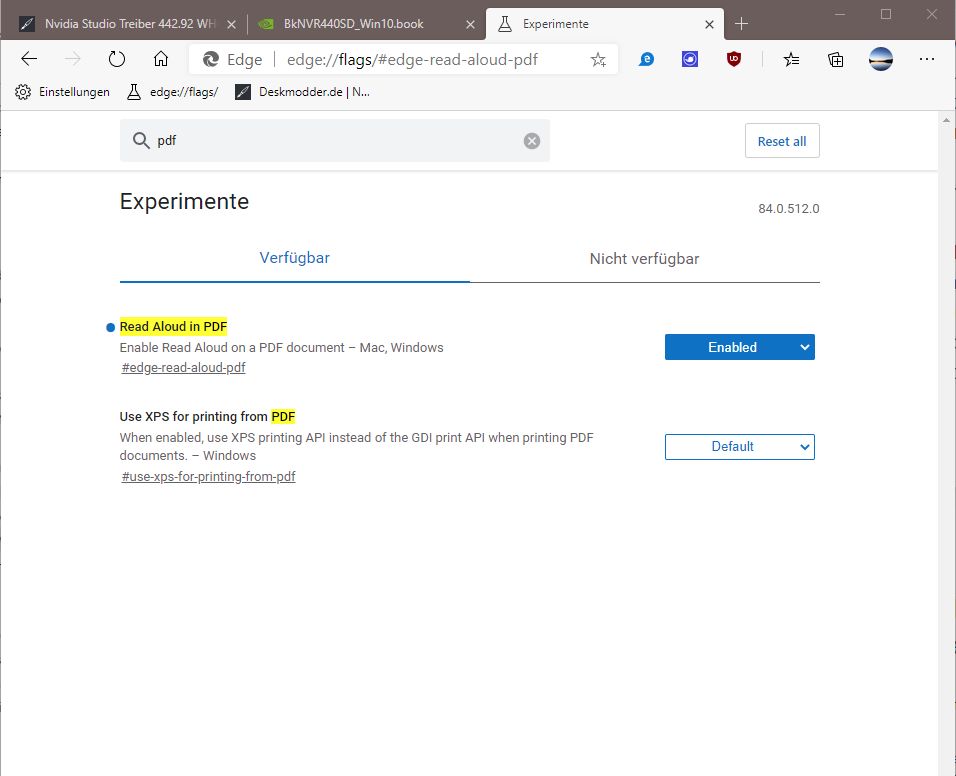956x776 pixels.
Task: Open the home page icon
Action: click(x=160, y=59)
